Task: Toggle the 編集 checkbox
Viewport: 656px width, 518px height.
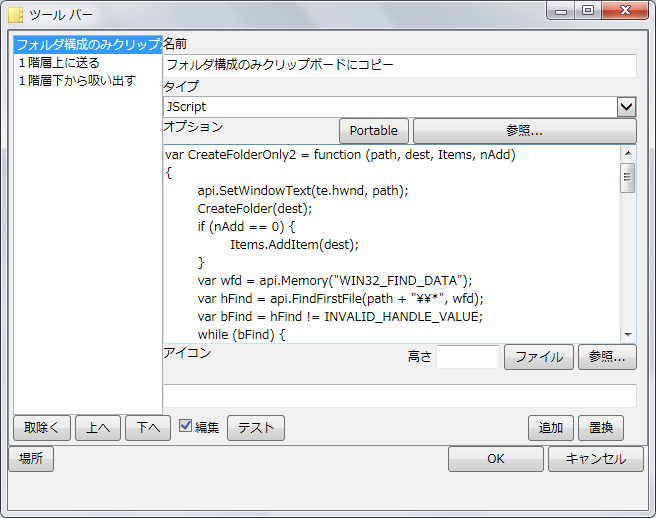Action: (185, 426)
